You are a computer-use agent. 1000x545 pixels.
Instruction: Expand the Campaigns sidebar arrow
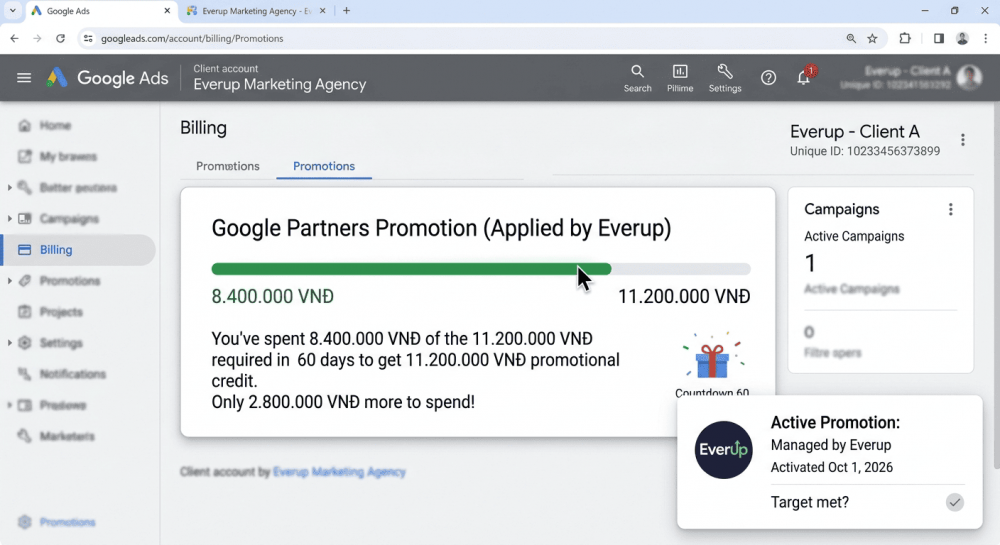point(10,219)
